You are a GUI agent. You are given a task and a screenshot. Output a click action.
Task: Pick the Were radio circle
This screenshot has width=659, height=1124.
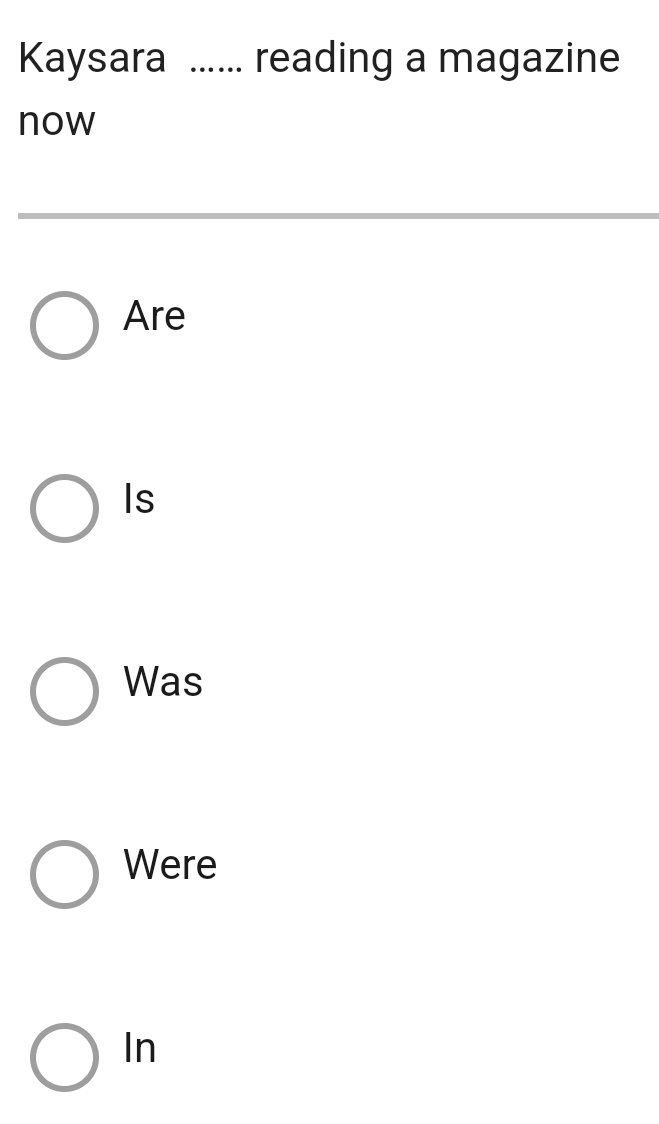65,874
